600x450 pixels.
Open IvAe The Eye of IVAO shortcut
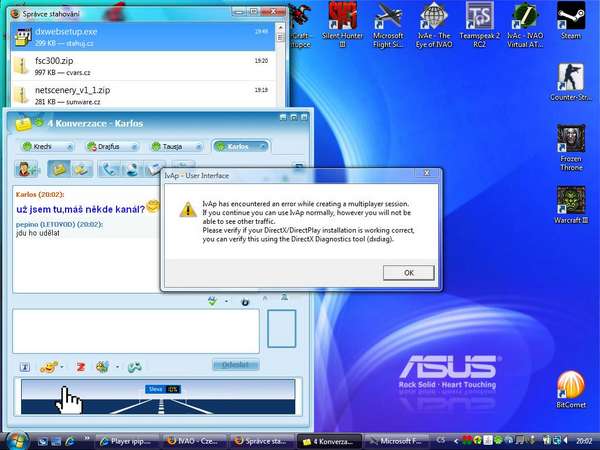click(434, 25)
